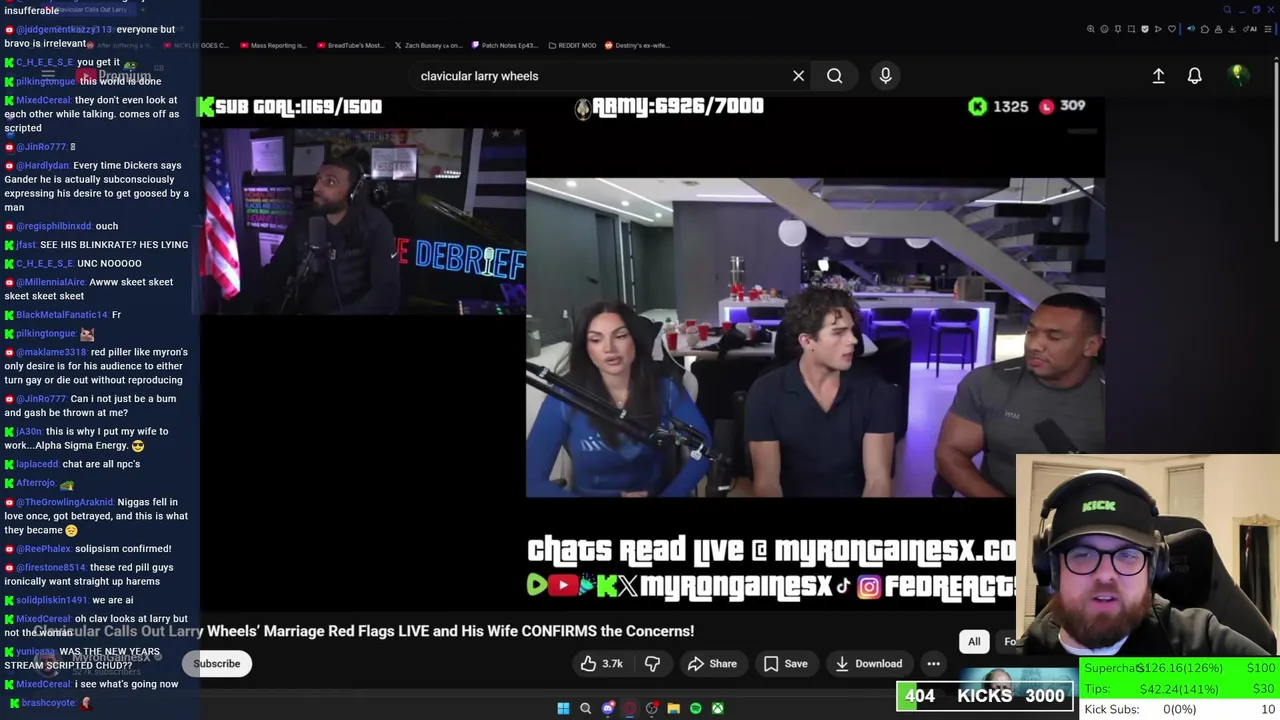1280x720 pixels.
Task: Open the extensions cube icon
Action: pos(1205,29)
